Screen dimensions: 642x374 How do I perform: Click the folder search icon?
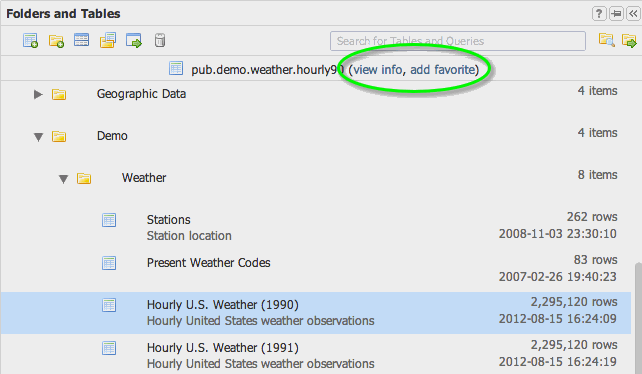click(606, 40)
